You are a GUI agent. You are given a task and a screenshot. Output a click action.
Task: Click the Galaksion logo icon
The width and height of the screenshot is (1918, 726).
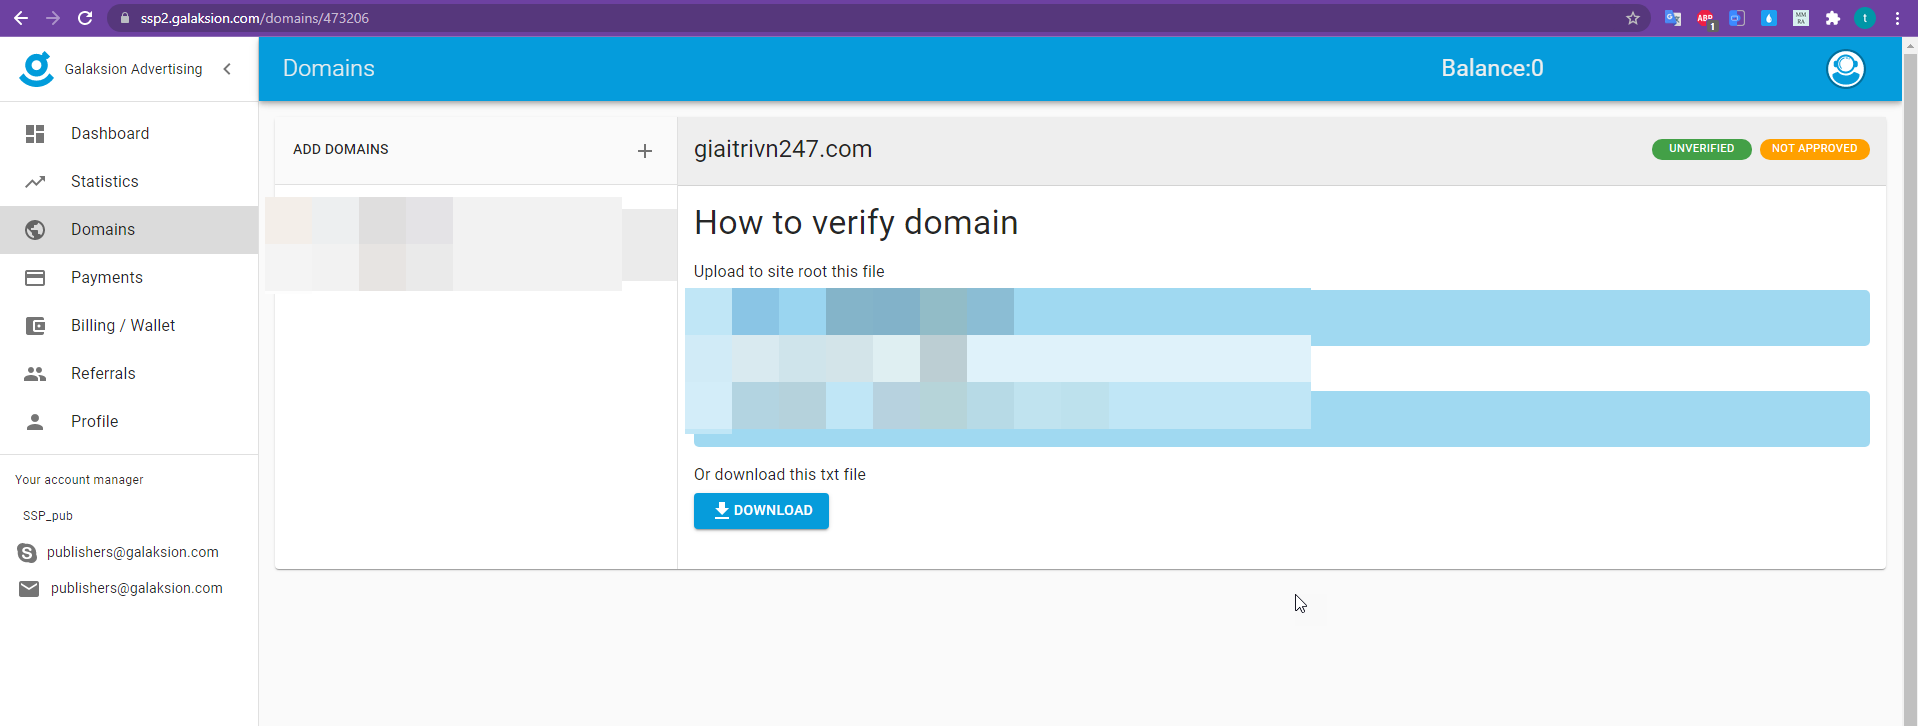[x=37, y=69]
